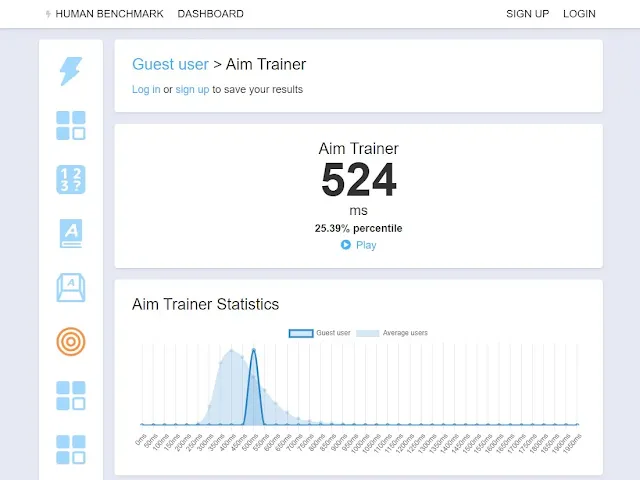Open the DASHBOARD menu item
This screenshot has width=640, height=480.
[x=211, y=14]
